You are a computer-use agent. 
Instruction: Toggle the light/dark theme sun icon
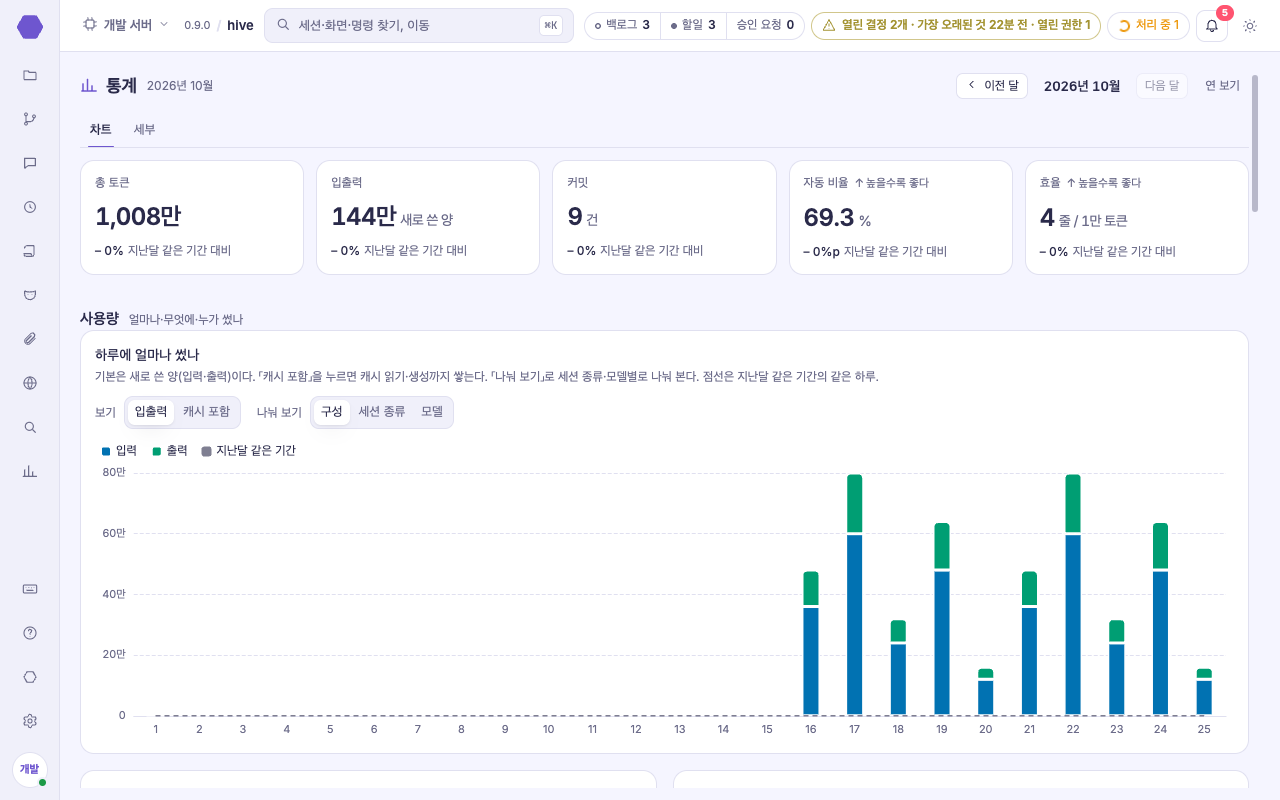[1250, 25]
